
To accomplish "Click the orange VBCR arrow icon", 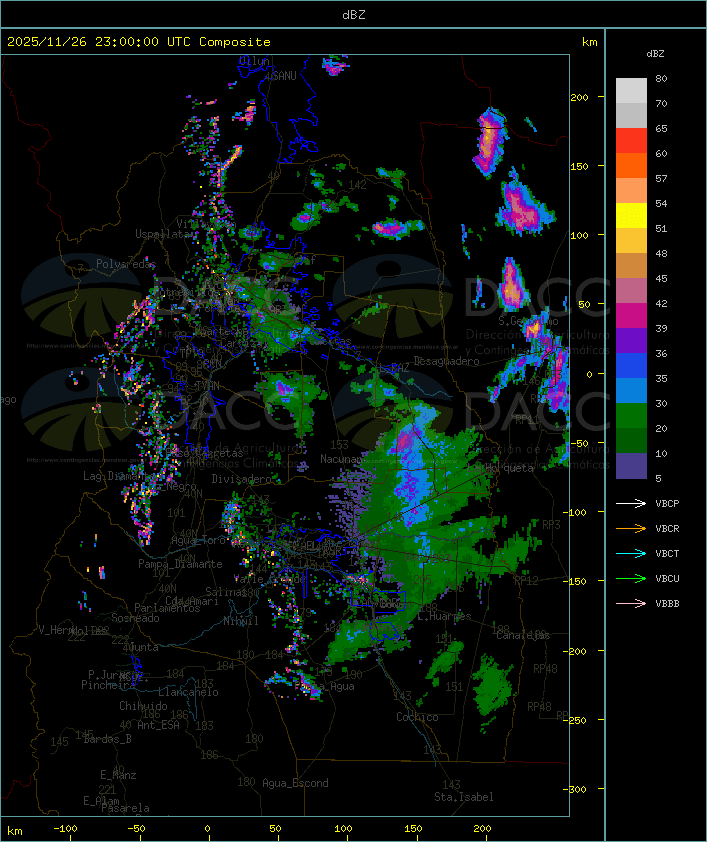I will click(631, 528).
